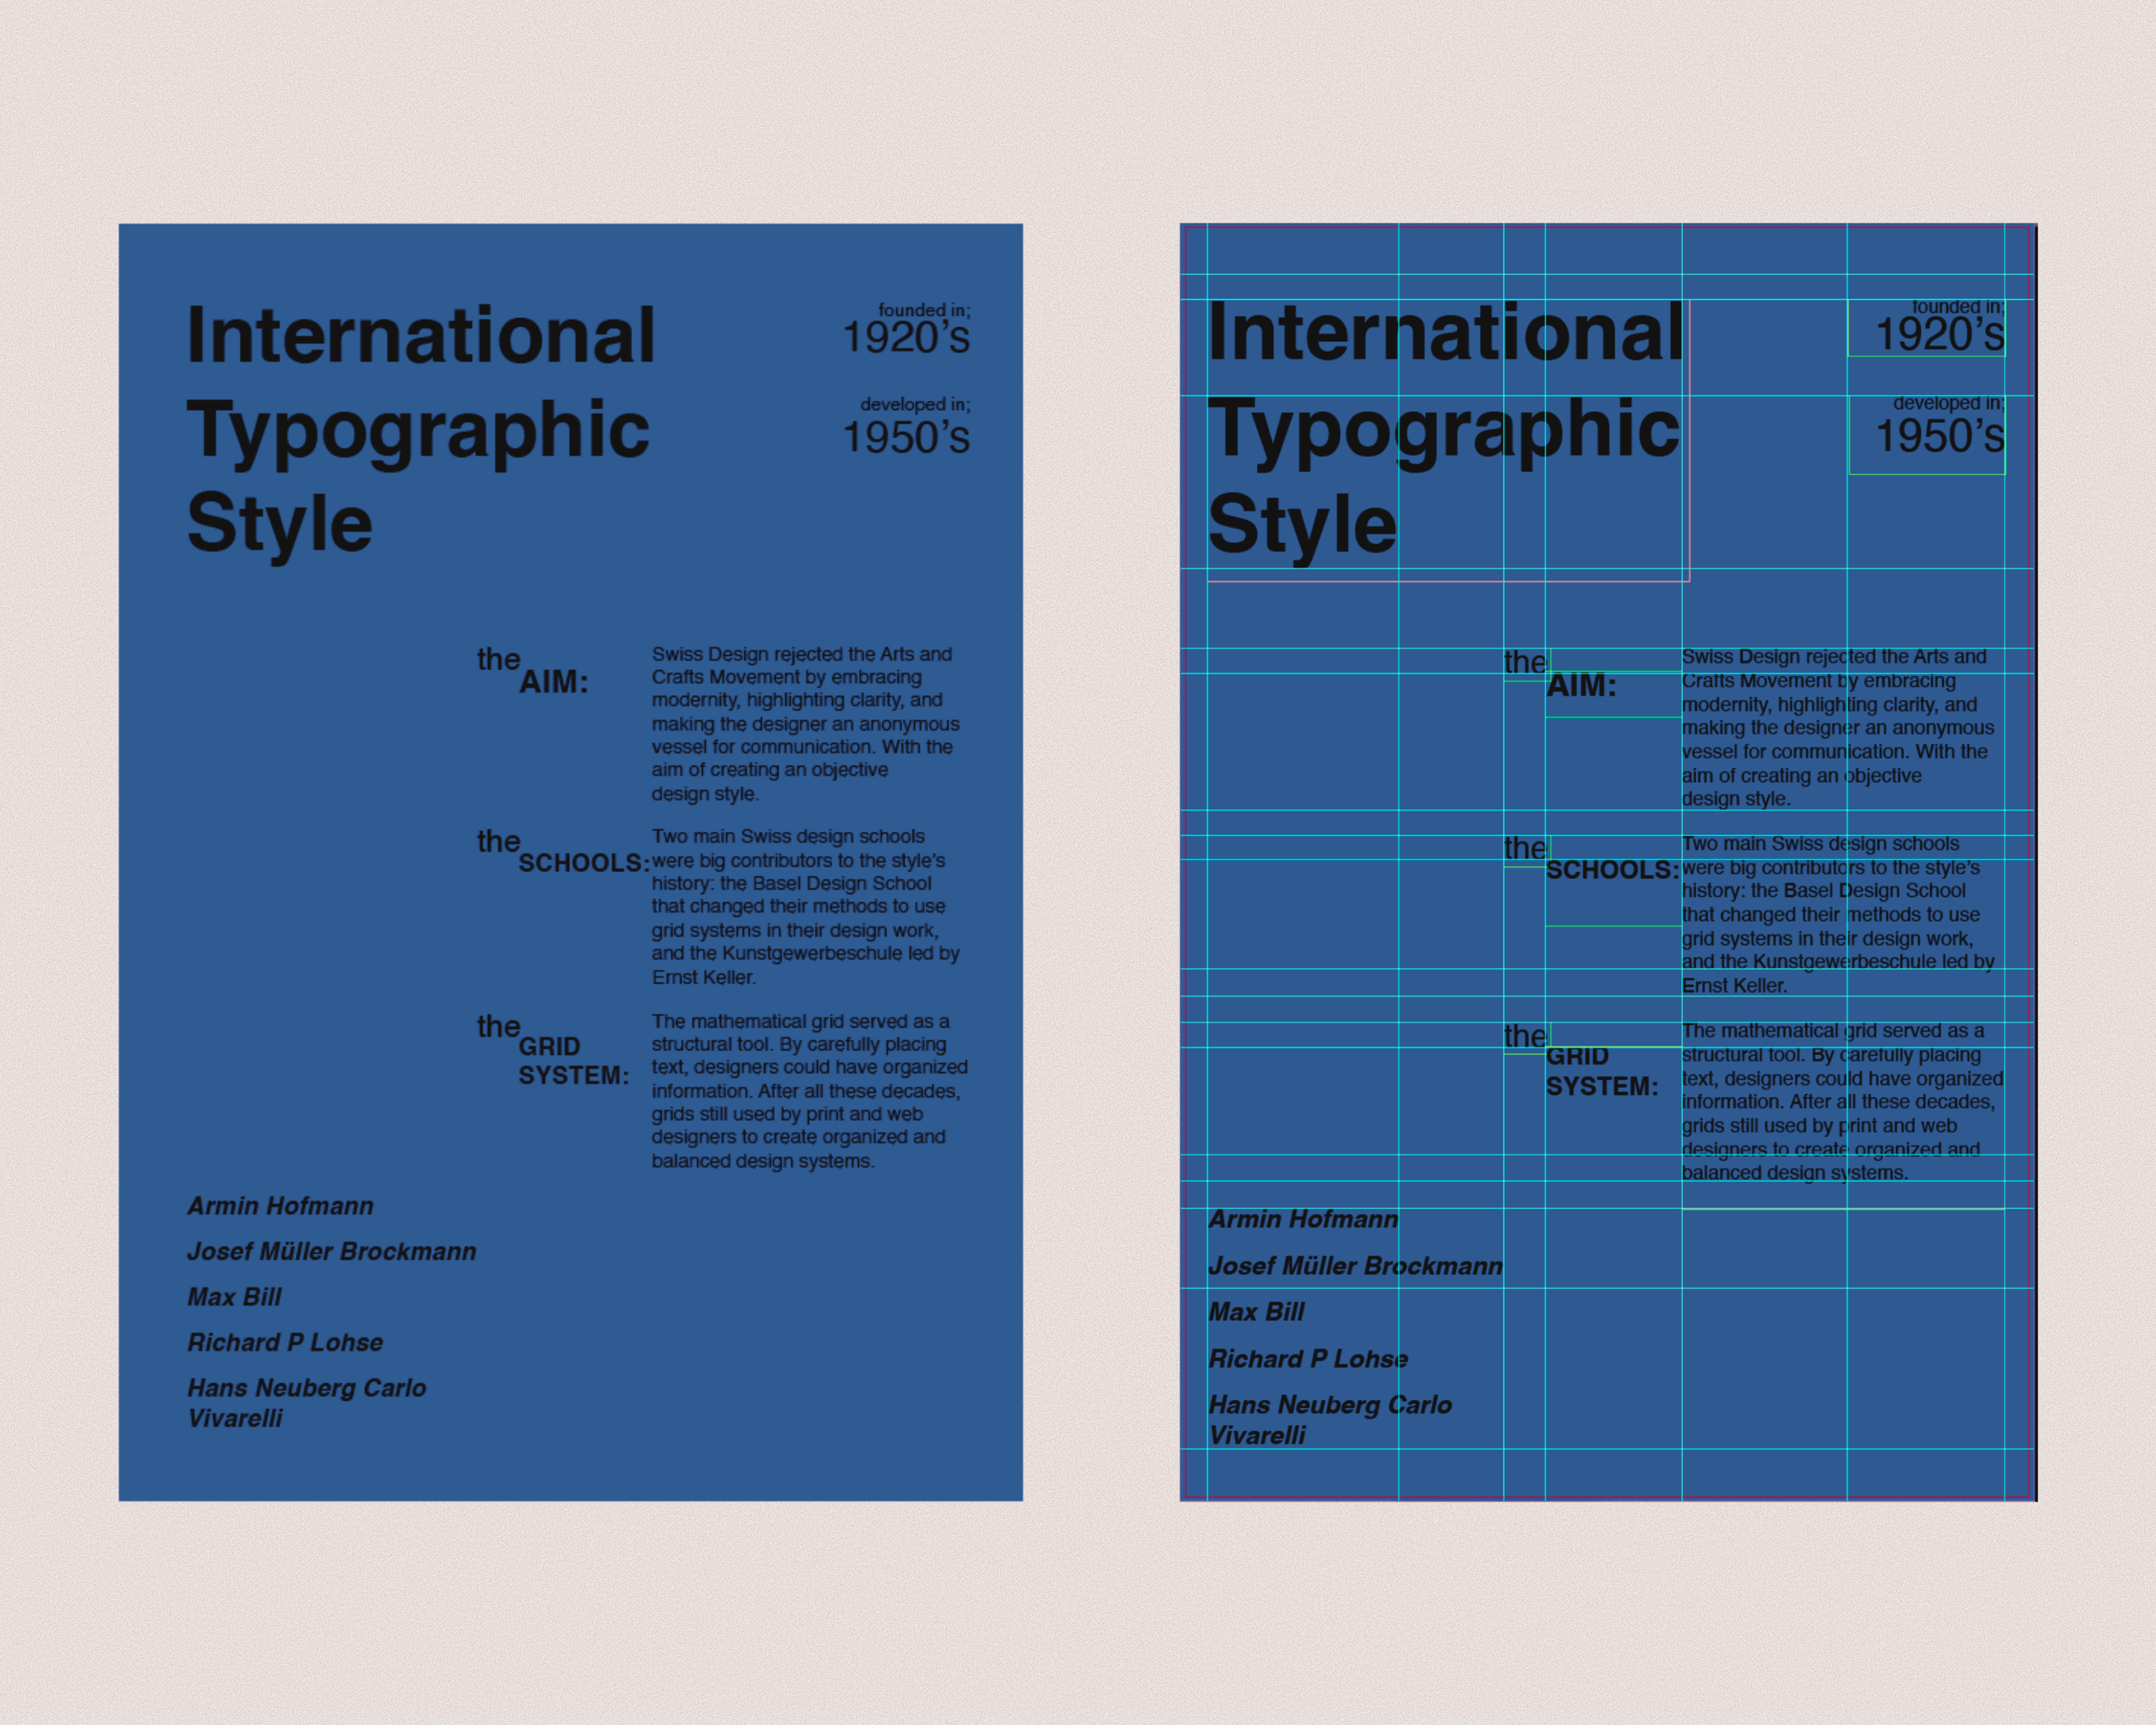Click 'Typographic' title word on the plain poster
This screenshot has width=2156, height=1725.
(418, 435)
